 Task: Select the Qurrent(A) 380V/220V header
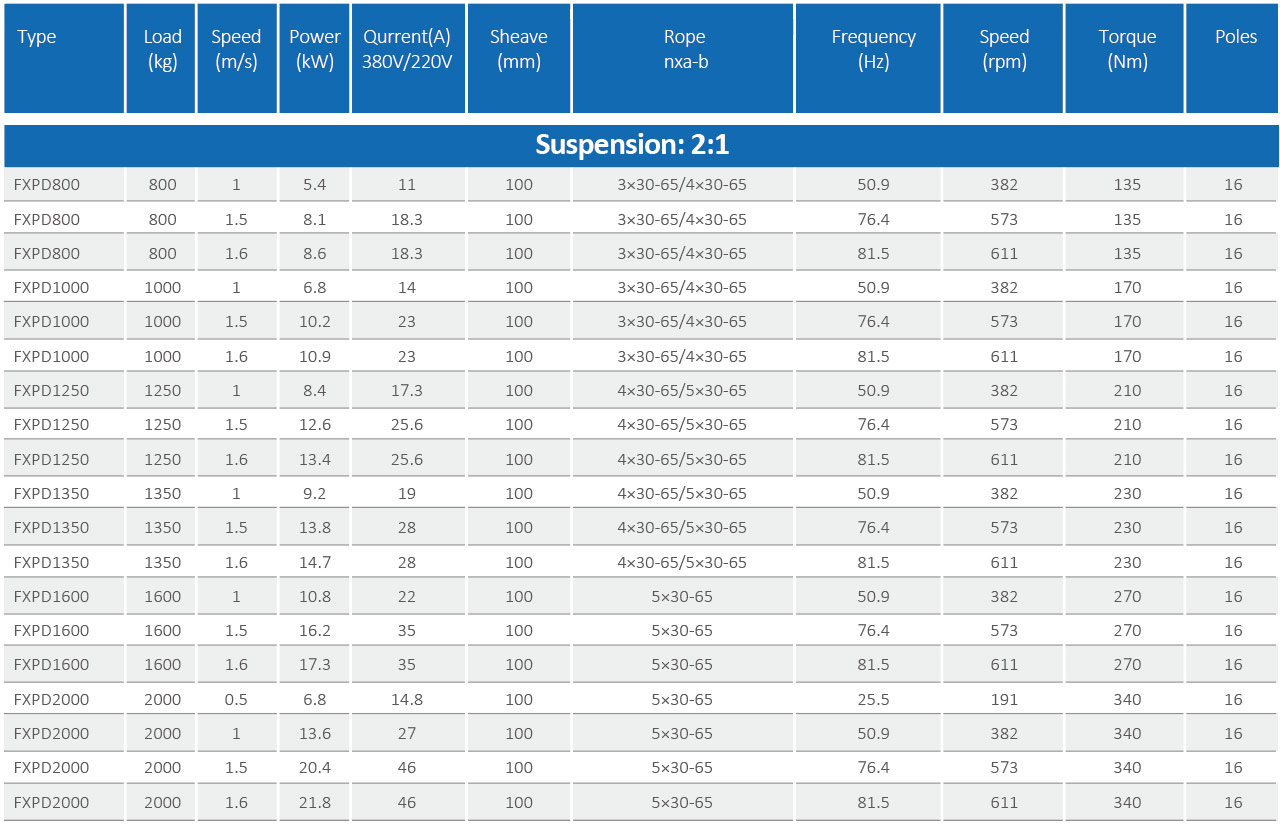pos(407,49)
